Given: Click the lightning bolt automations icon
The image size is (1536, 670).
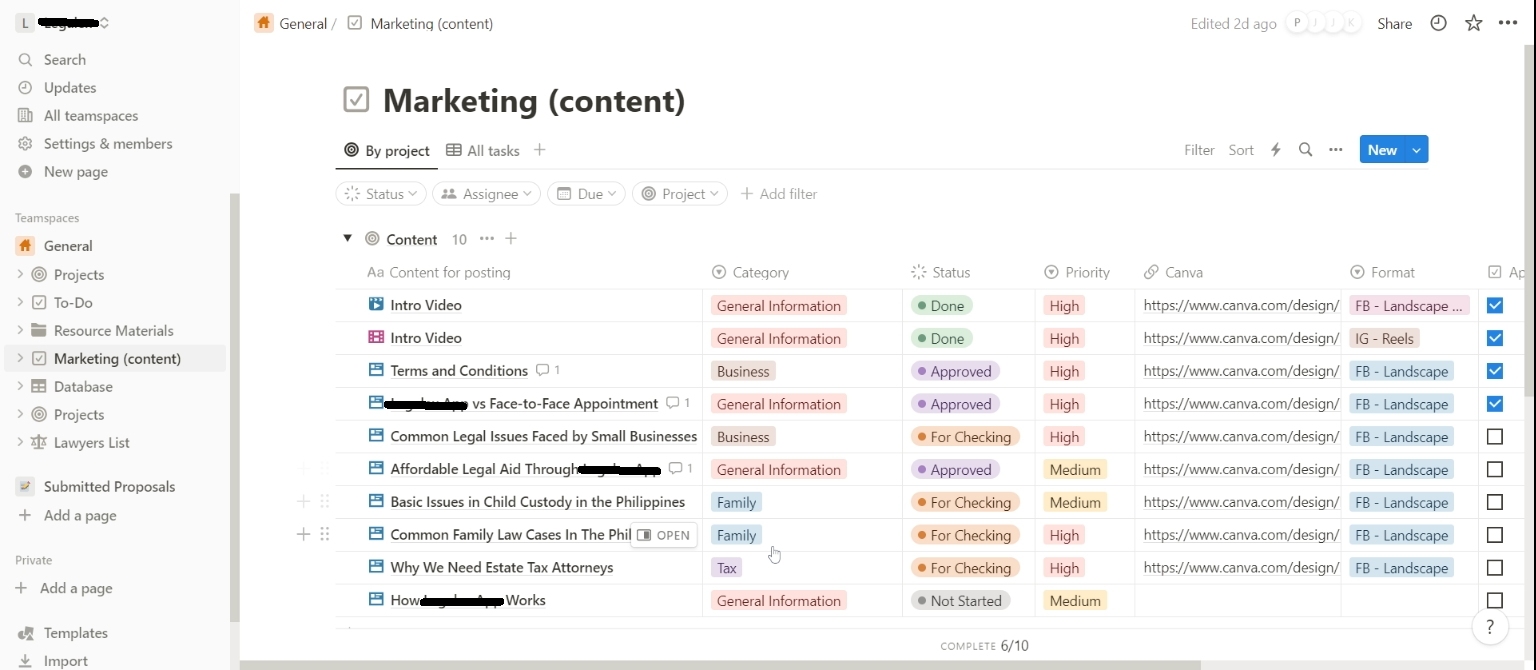Looking at the screenshot, I should pyautogui.click(x=1275, y=150).
